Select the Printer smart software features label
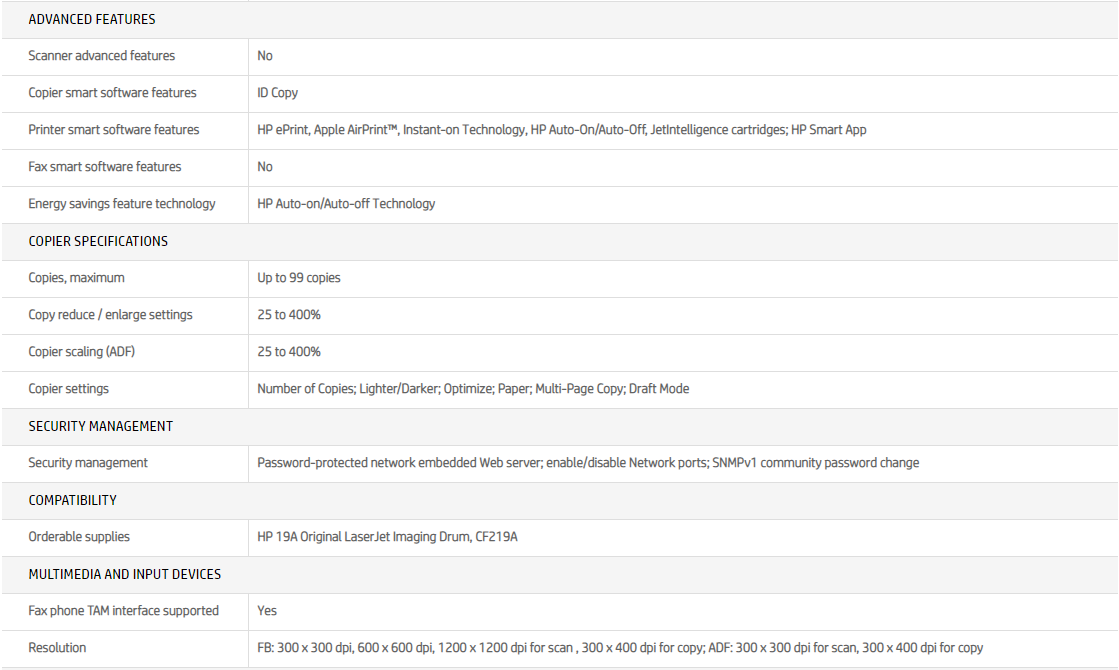Viewport: 1119px width, 670px height. point(113,130)
